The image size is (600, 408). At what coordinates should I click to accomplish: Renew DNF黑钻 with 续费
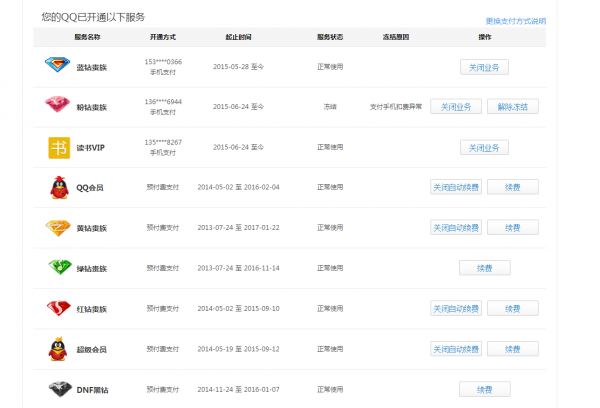484,390
